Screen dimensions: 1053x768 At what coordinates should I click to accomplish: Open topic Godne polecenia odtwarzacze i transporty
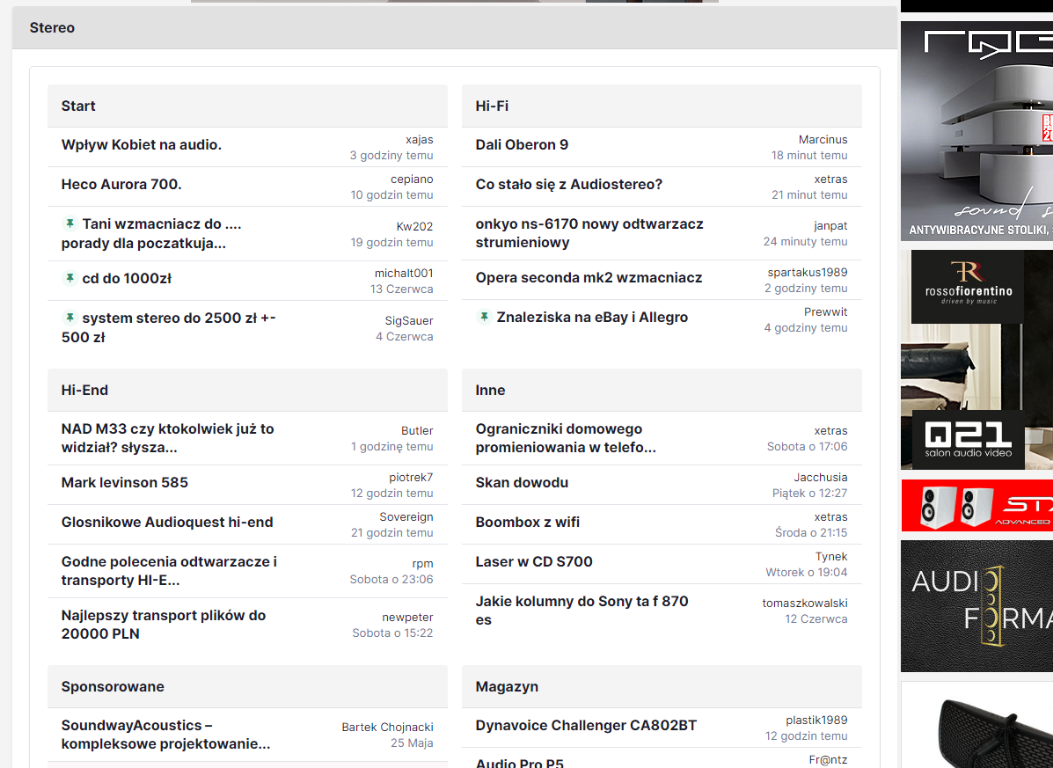(x=169, y=571)
